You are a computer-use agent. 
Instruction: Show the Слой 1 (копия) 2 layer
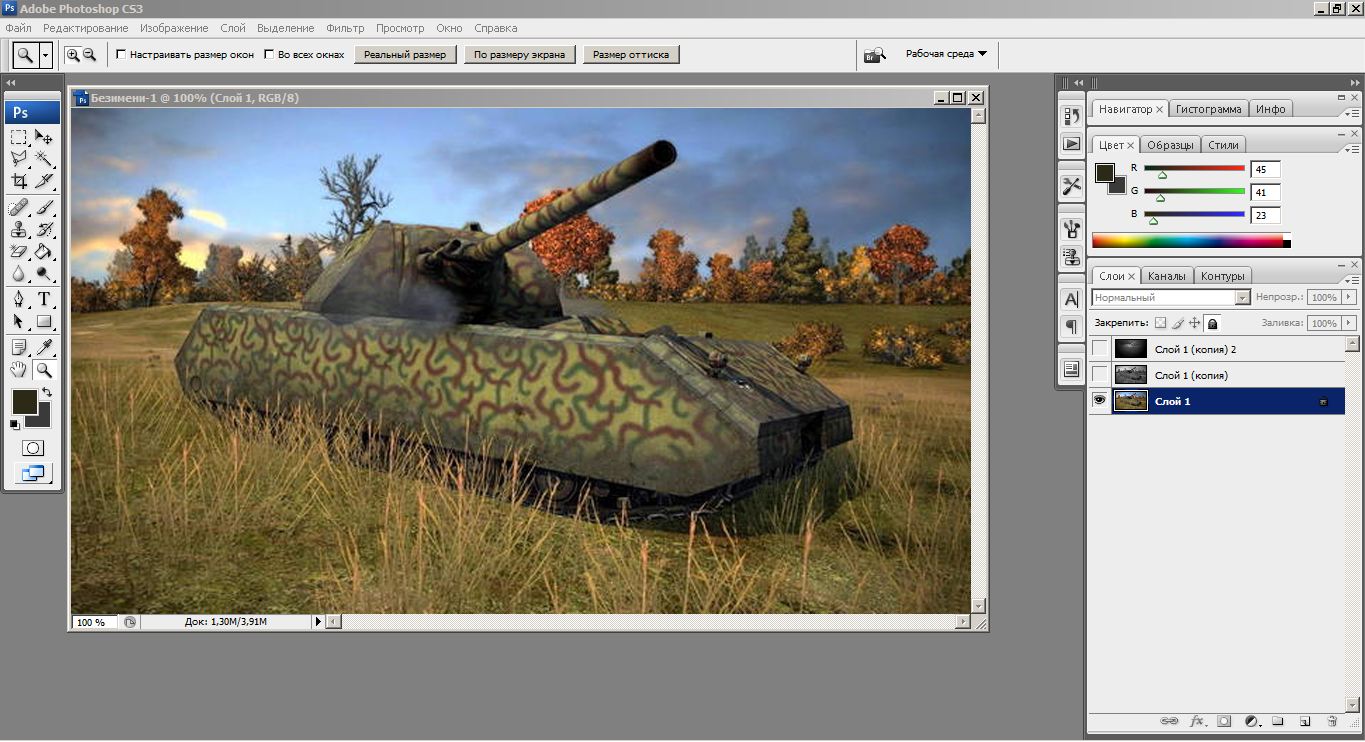click(1100, 349)
